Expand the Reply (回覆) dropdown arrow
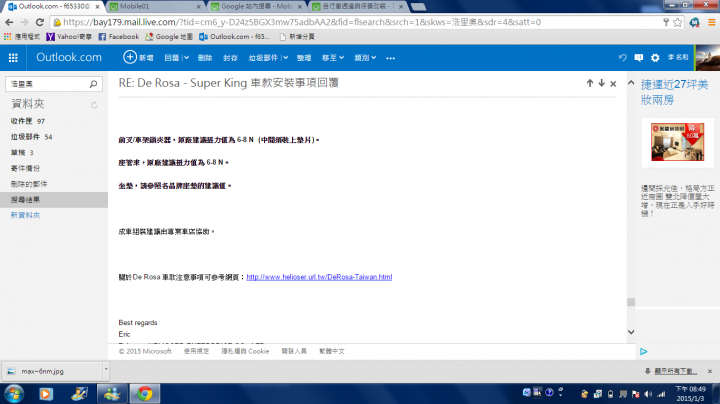720x404 pixels. tap(186, 58)
